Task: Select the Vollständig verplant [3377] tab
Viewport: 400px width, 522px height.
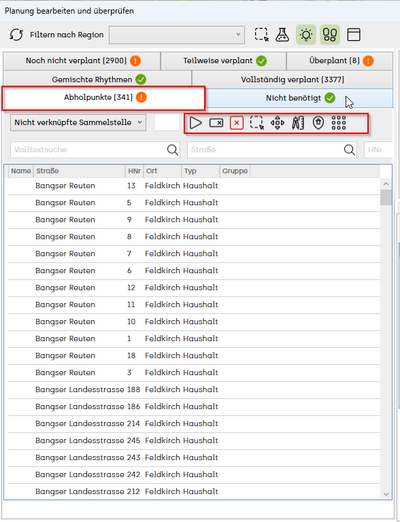Action: point(292,79)
